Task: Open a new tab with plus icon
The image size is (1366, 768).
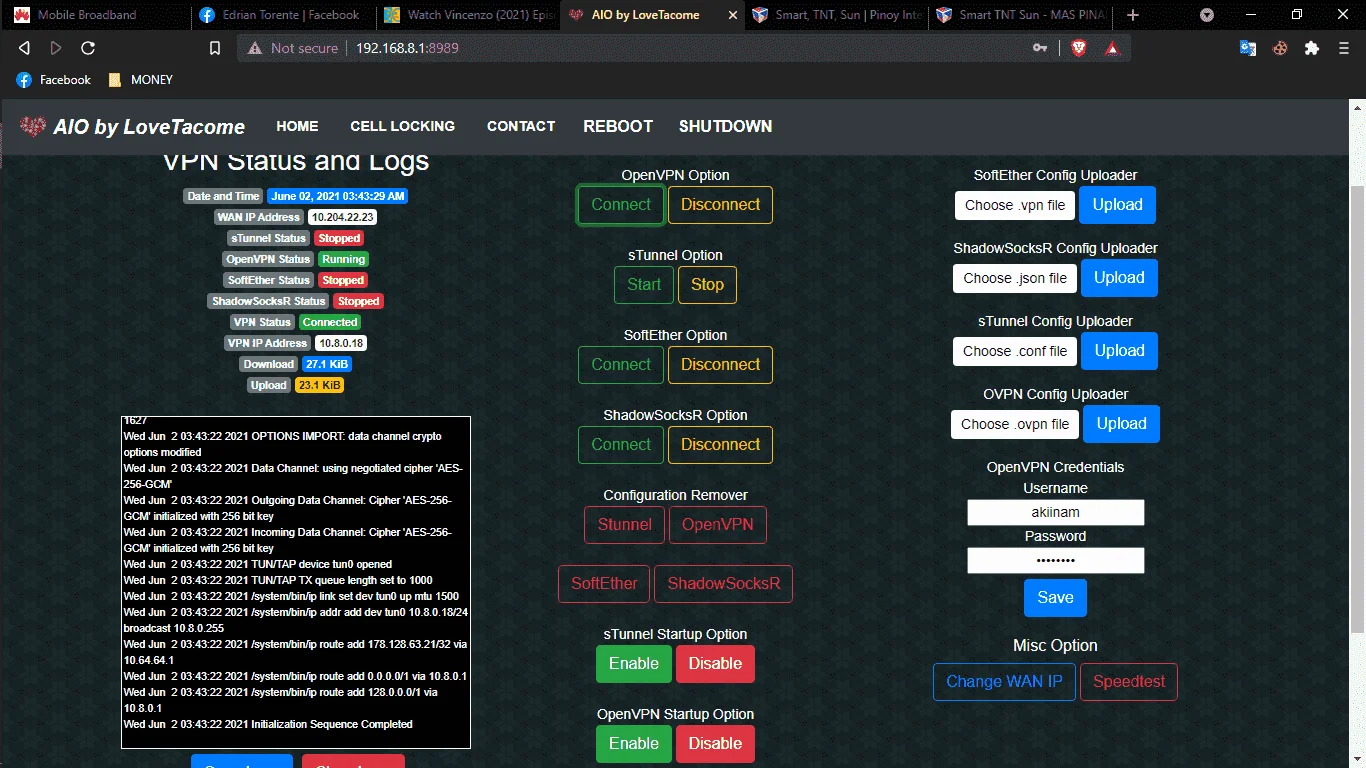Action: (1133, 15)
